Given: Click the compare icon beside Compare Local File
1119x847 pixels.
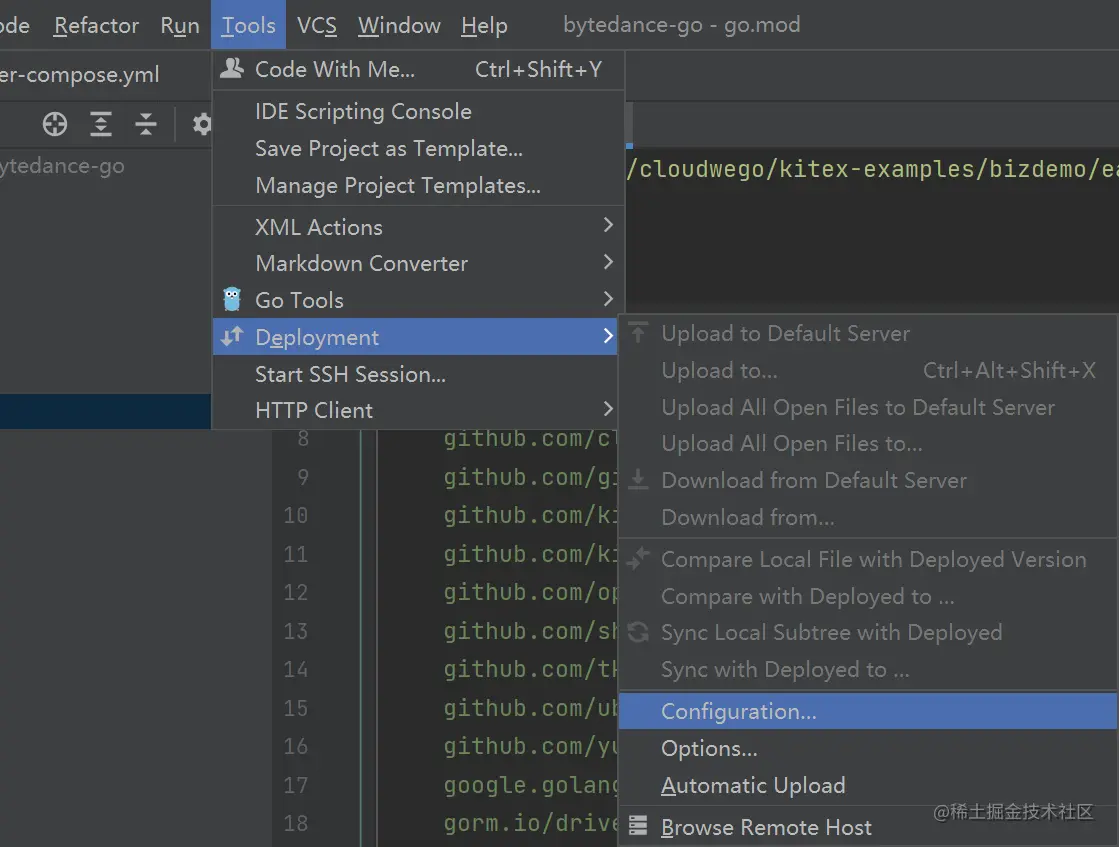Looking at the screenshot, I should click(638, 558).
